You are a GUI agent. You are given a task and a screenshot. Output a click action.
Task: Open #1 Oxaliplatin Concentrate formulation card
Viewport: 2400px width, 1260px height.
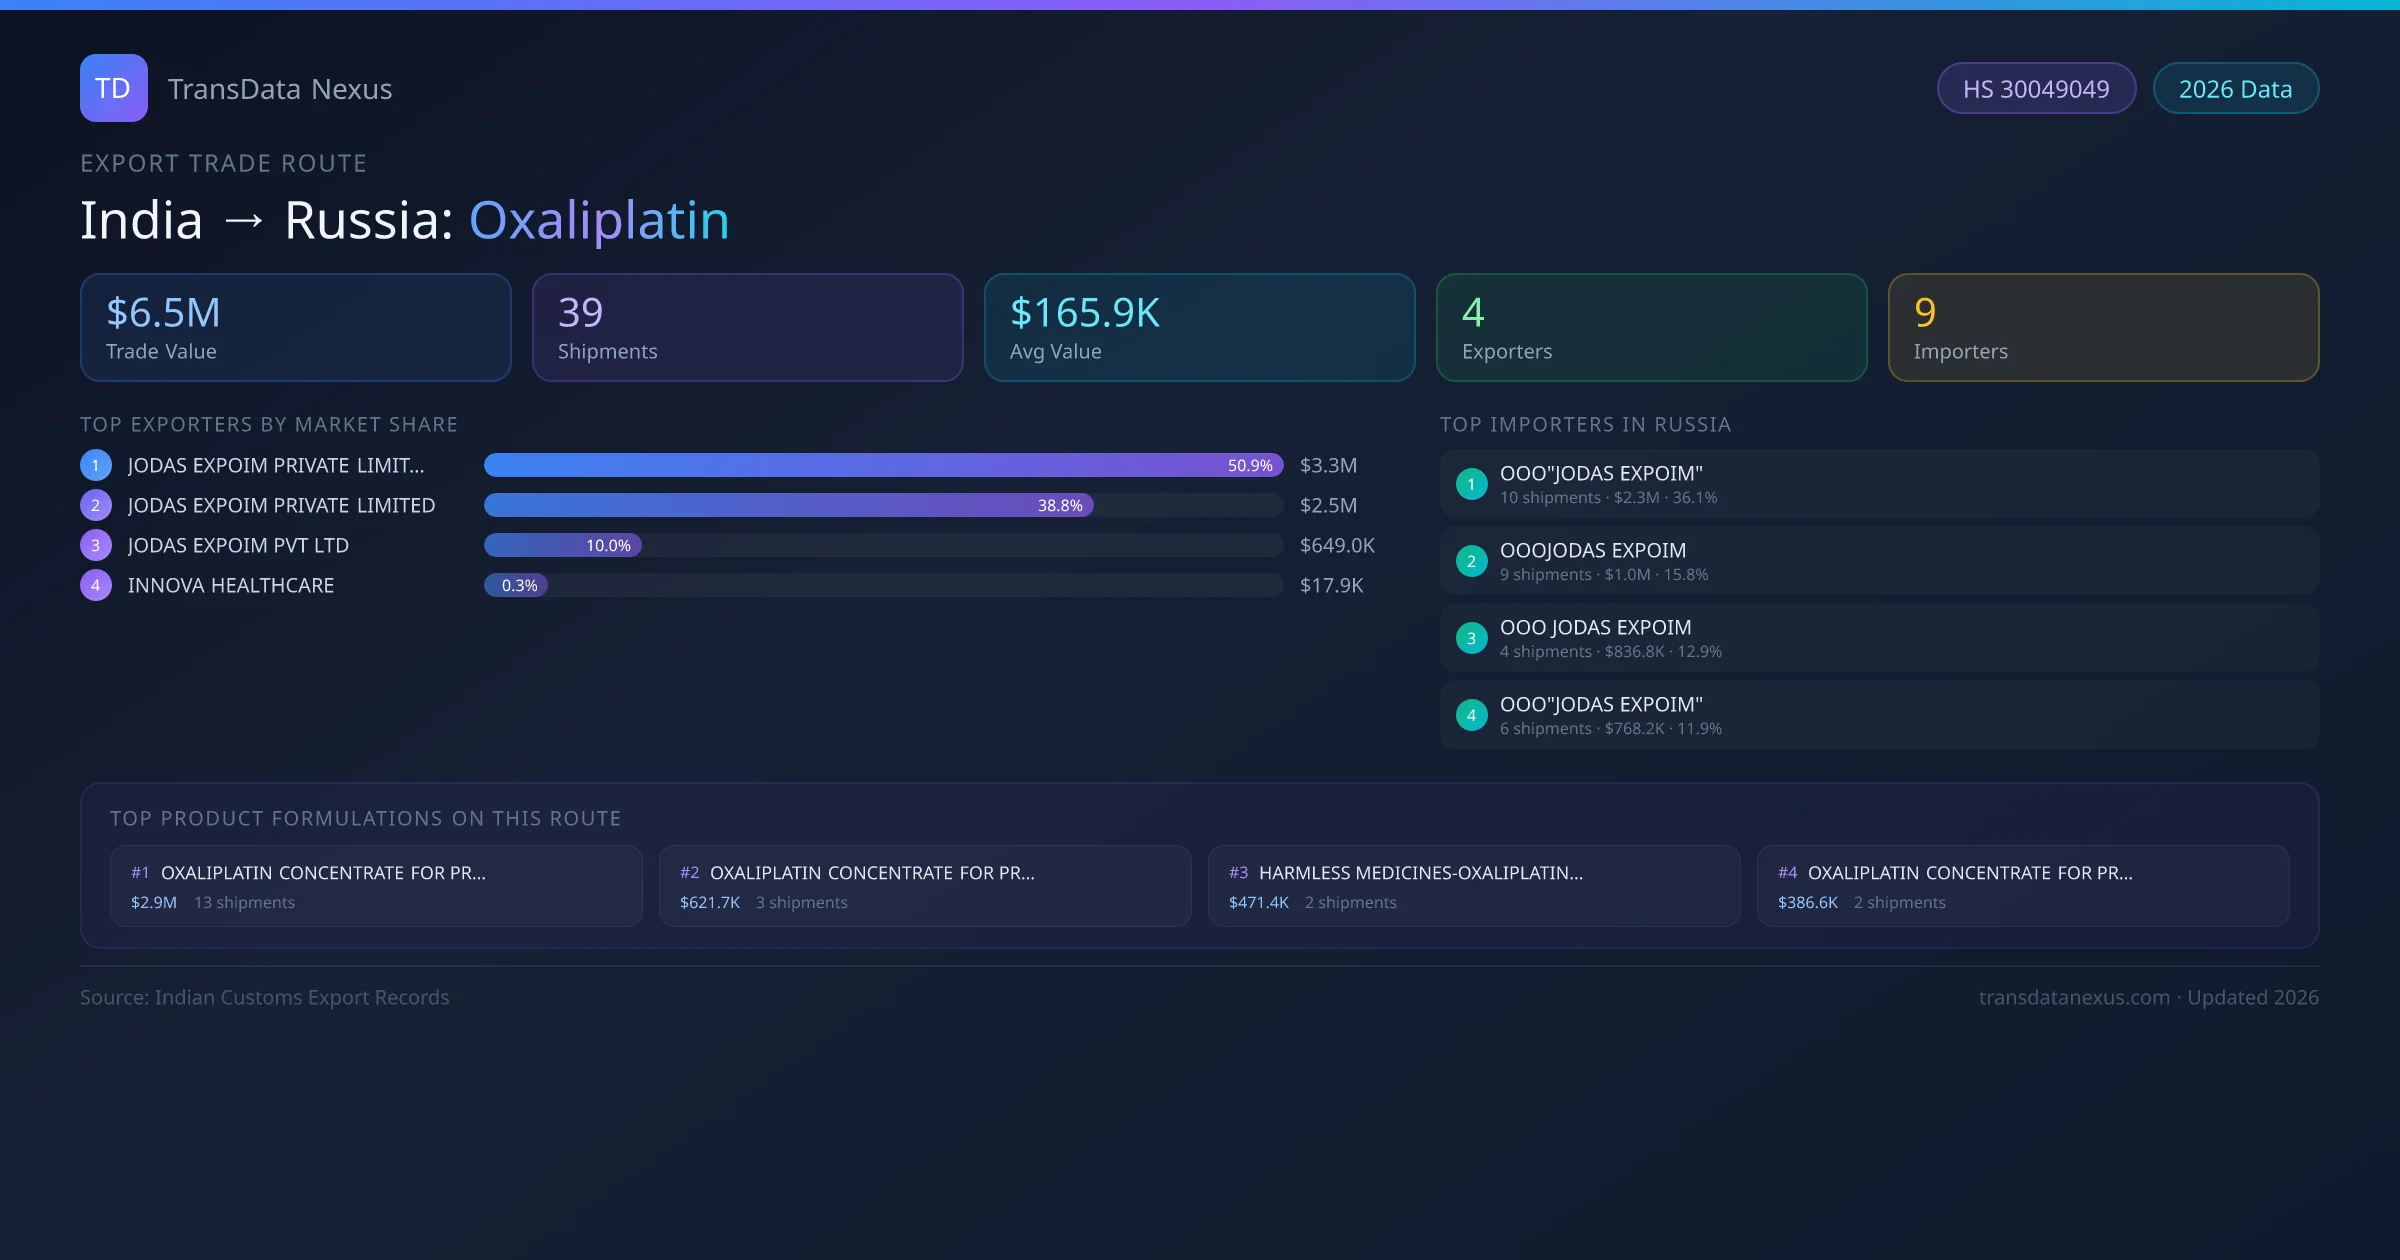375,886
